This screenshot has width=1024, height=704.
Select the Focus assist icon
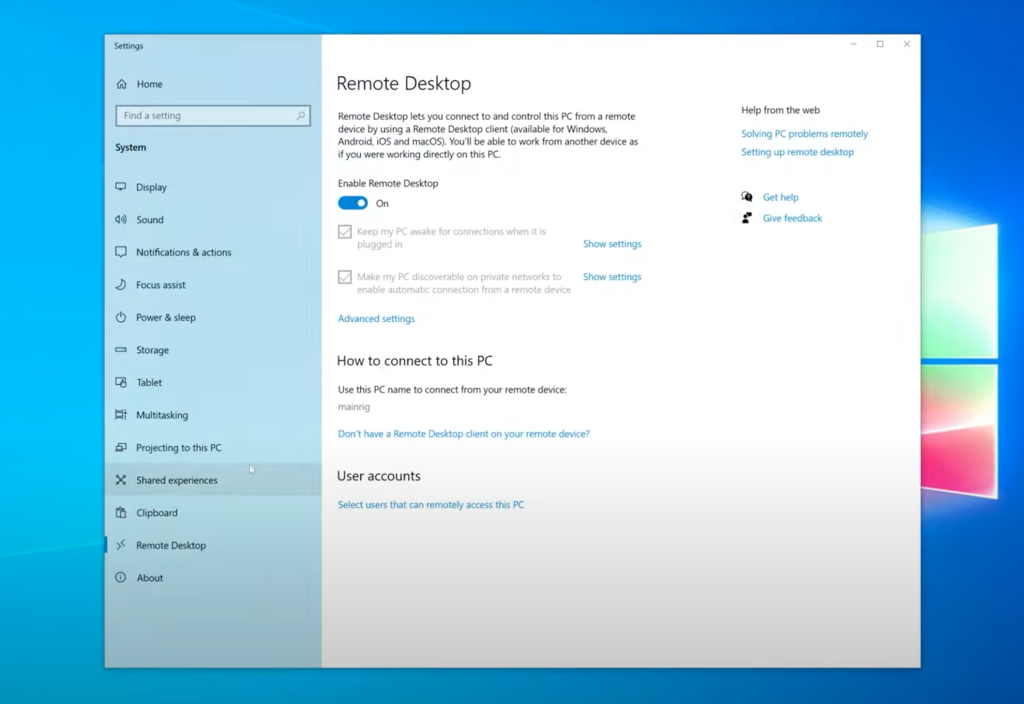tap(121, 284)
